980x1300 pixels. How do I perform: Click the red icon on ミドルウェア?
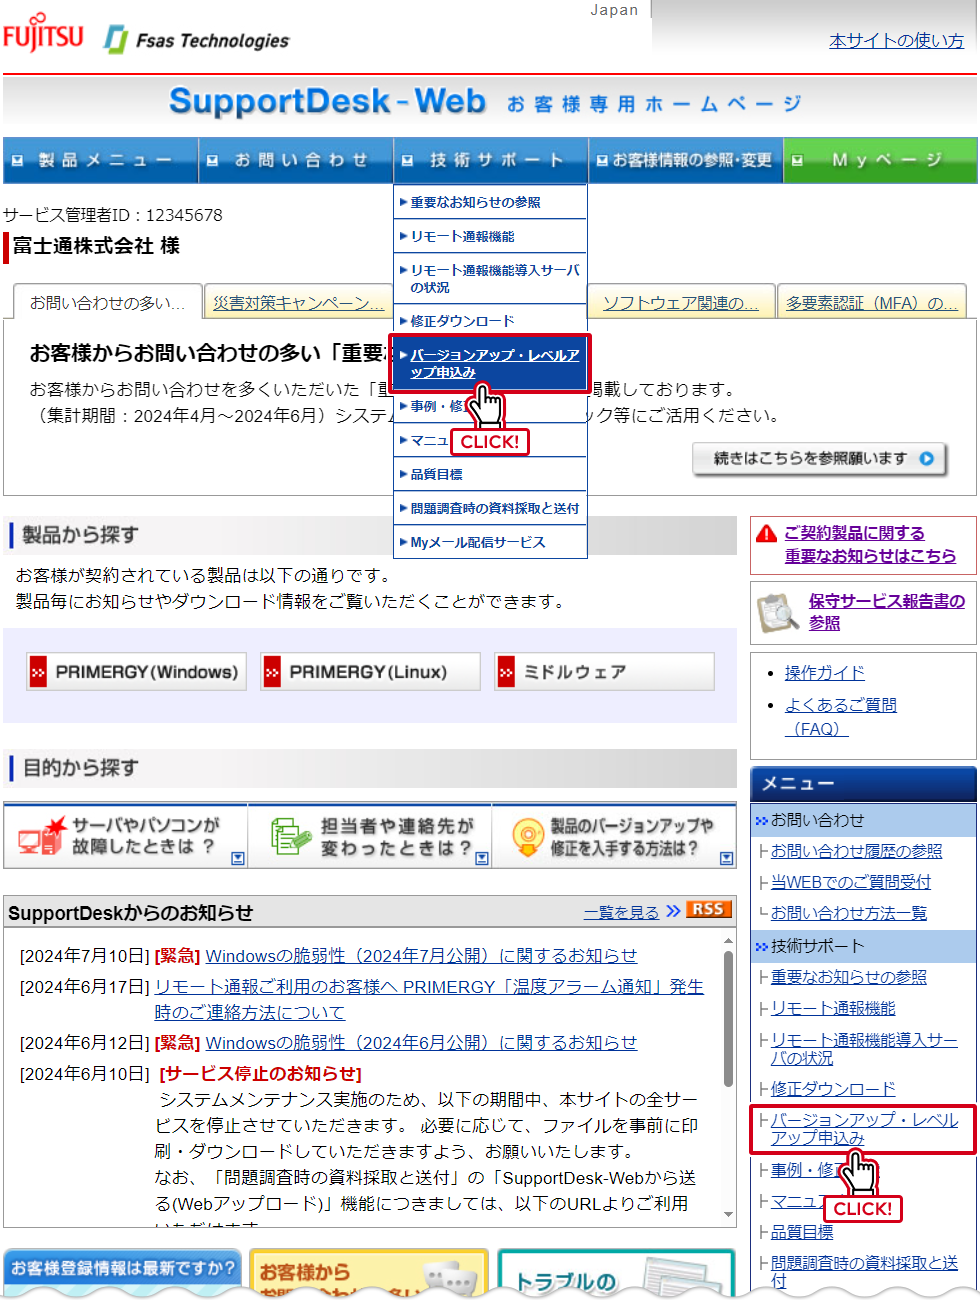pos(506,672)
